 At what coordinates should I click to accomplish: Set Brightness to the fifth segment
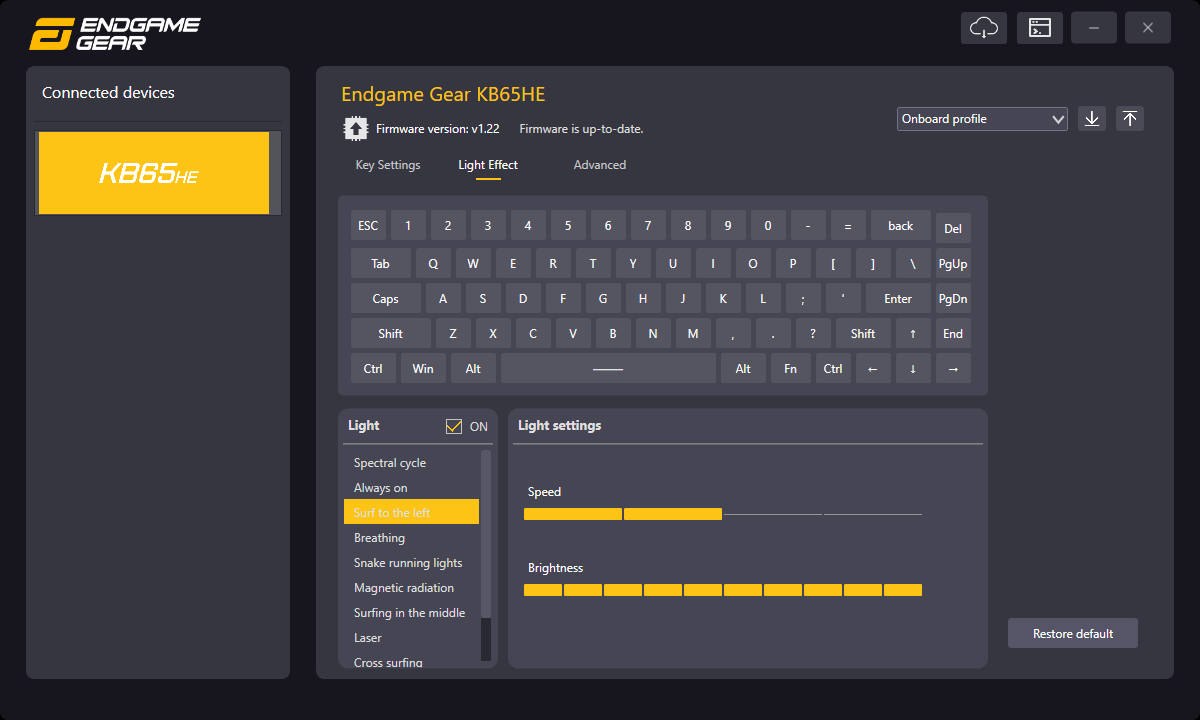pos(703,590)
